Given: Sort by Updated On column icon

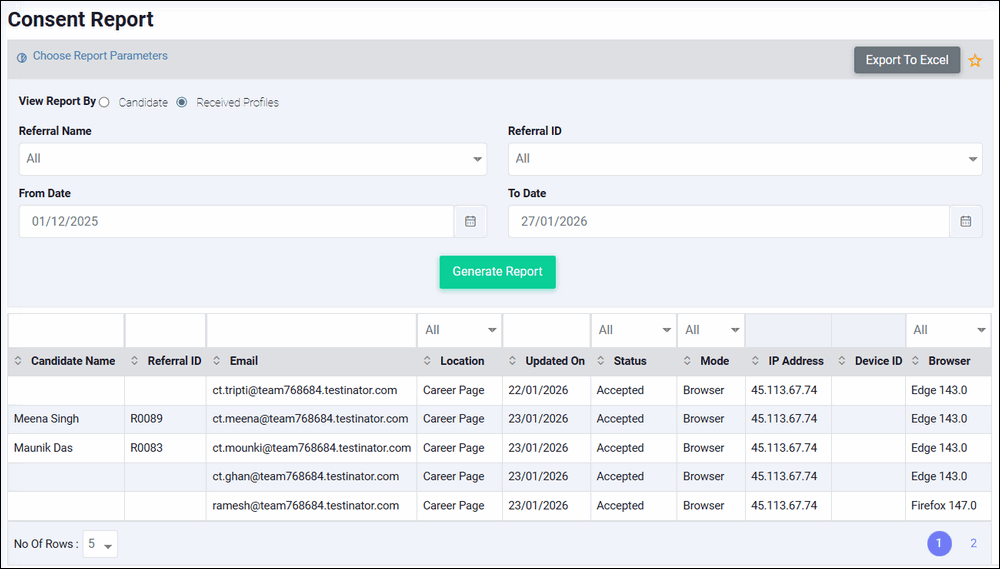Looking at the screenshot, I should pos(512,361).
